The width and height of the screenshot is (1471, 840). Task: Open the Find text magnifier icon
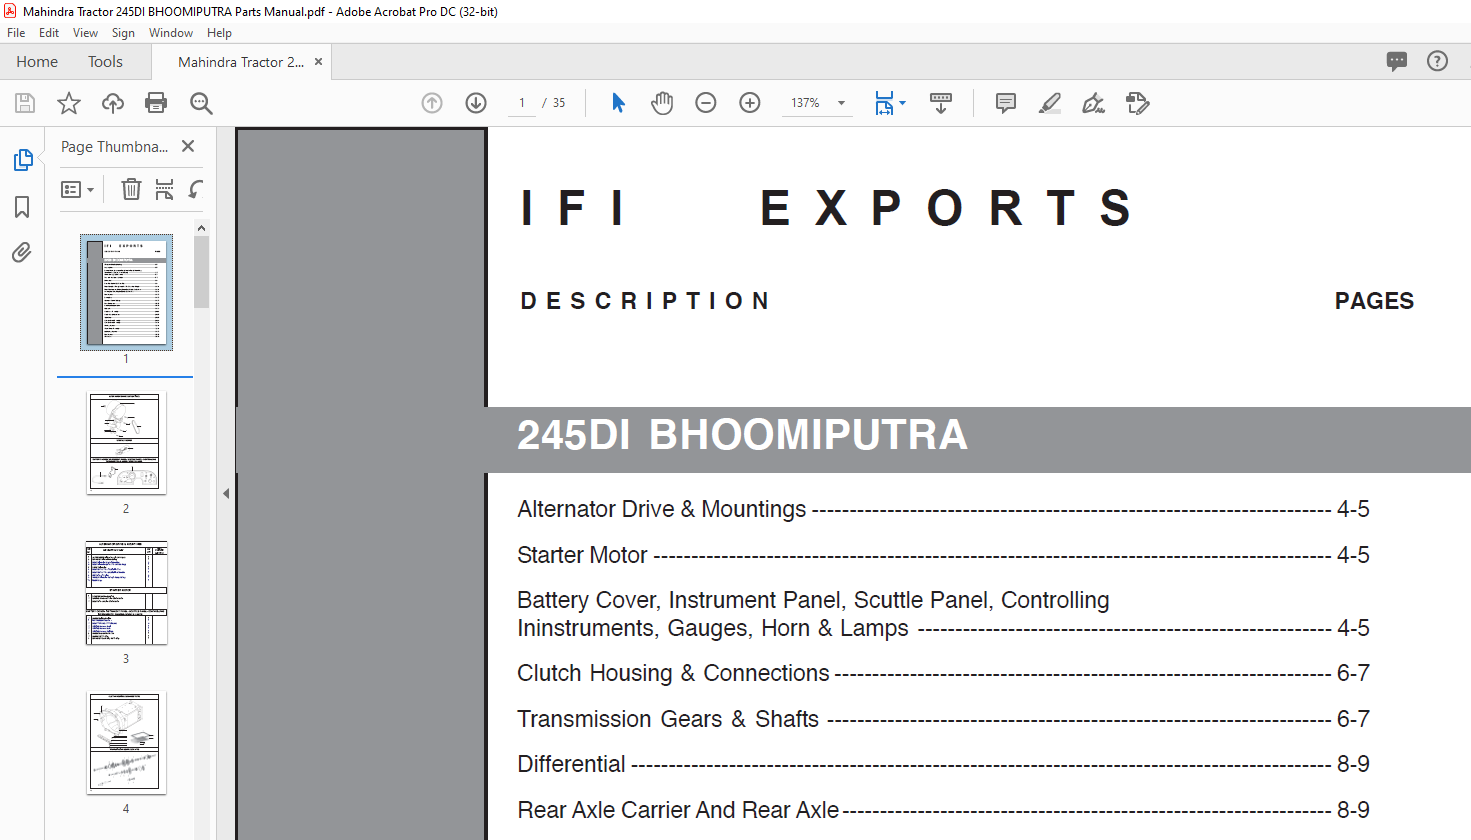click(201, 103)
